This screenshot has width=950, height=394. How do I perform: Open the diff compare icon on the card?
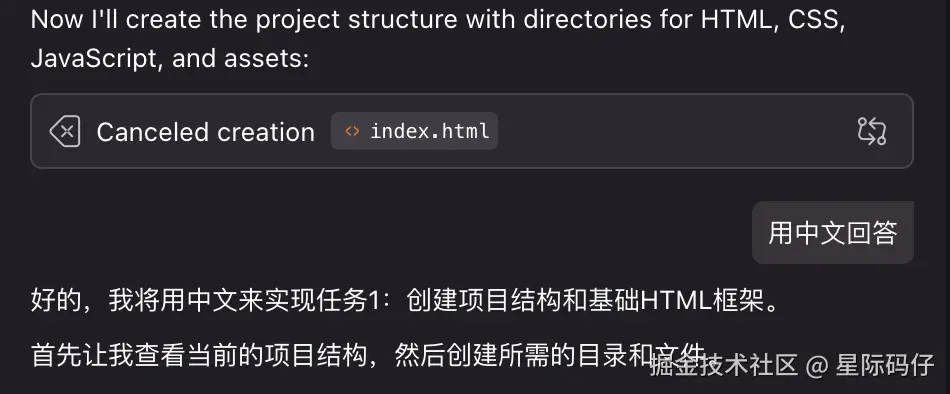coord(872,131)
